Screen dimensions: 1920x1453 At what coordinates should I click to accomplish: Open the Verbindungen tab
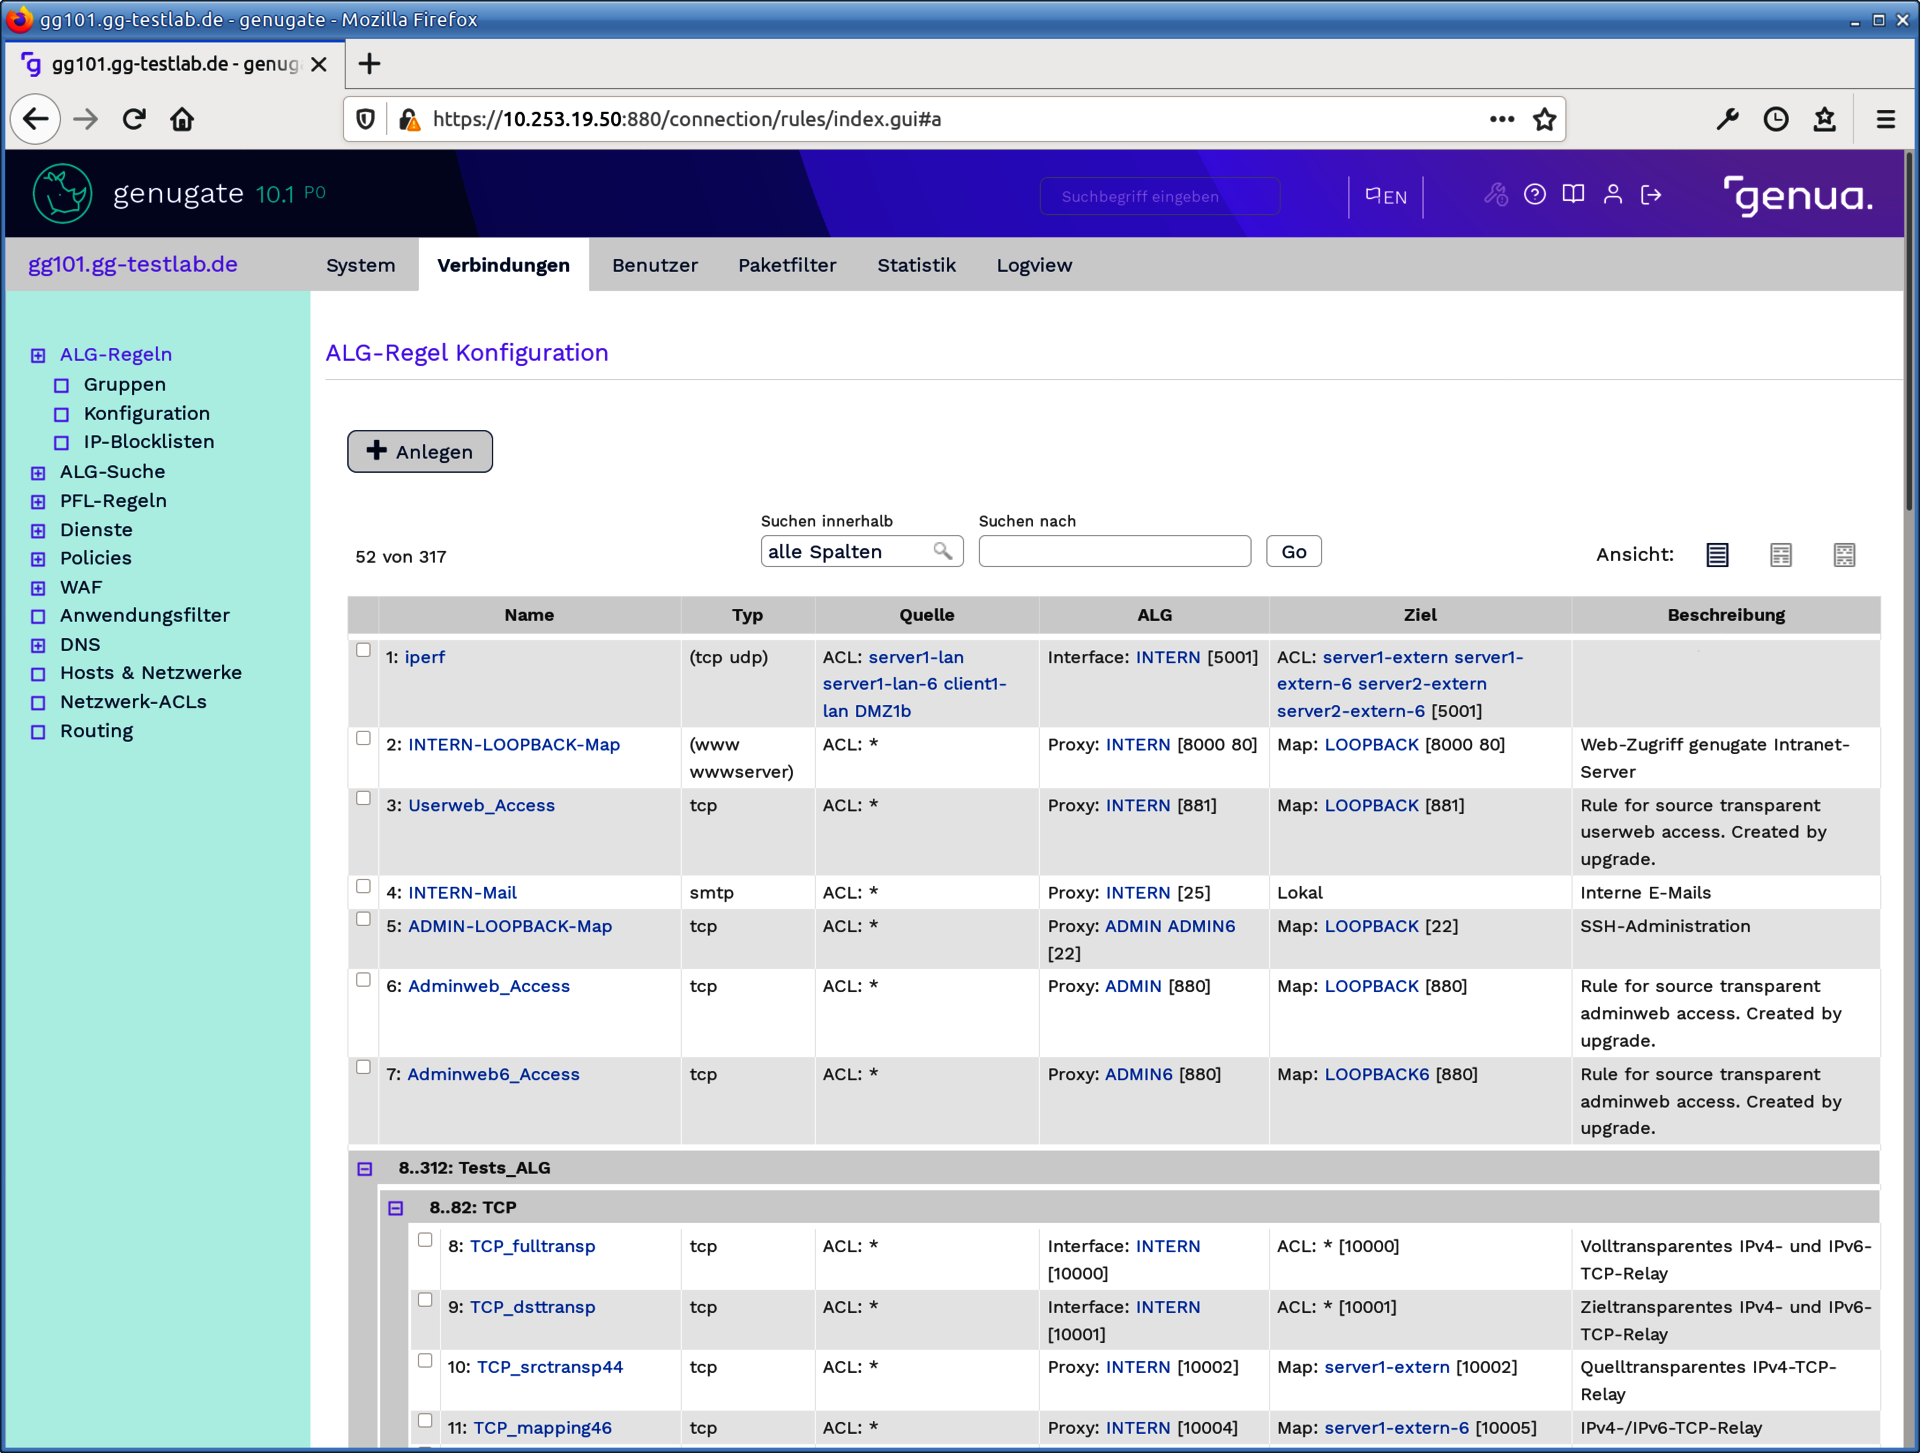[x=504, y=265]
